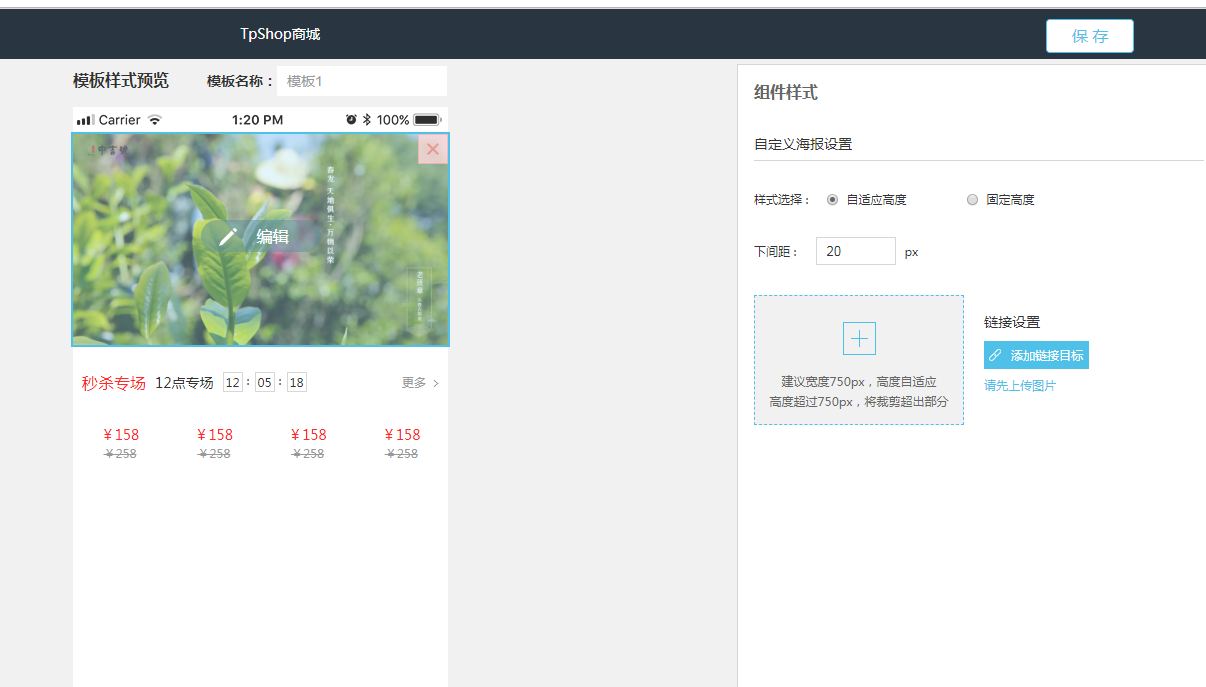Viewport: 1206px width, 687px height.
Task: Click the alarm clock status icon
Action: point(351,120)
